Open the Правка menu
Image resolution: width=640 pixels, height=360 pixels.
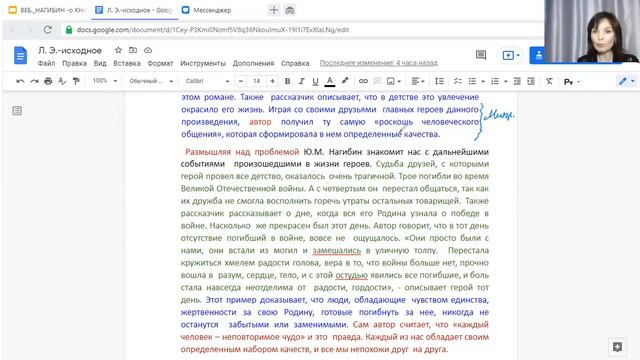coord(74,63)
